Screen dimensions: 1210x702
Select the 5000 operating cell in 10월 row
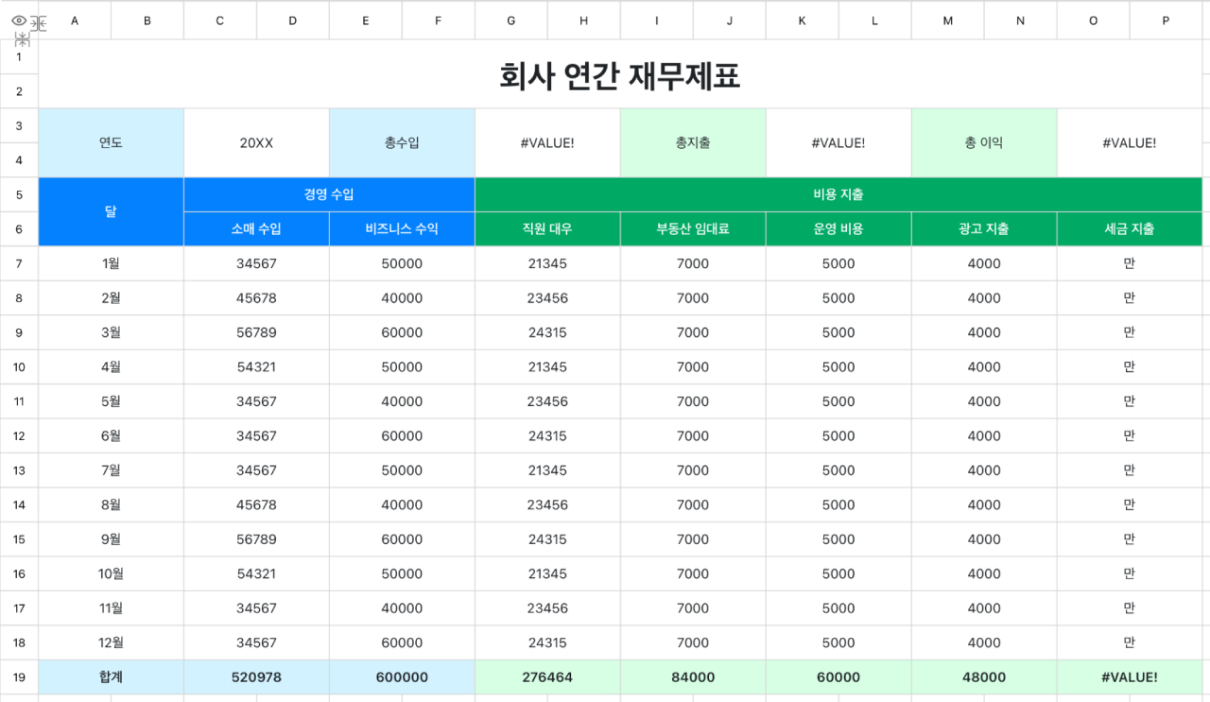[x=839, y=574]
